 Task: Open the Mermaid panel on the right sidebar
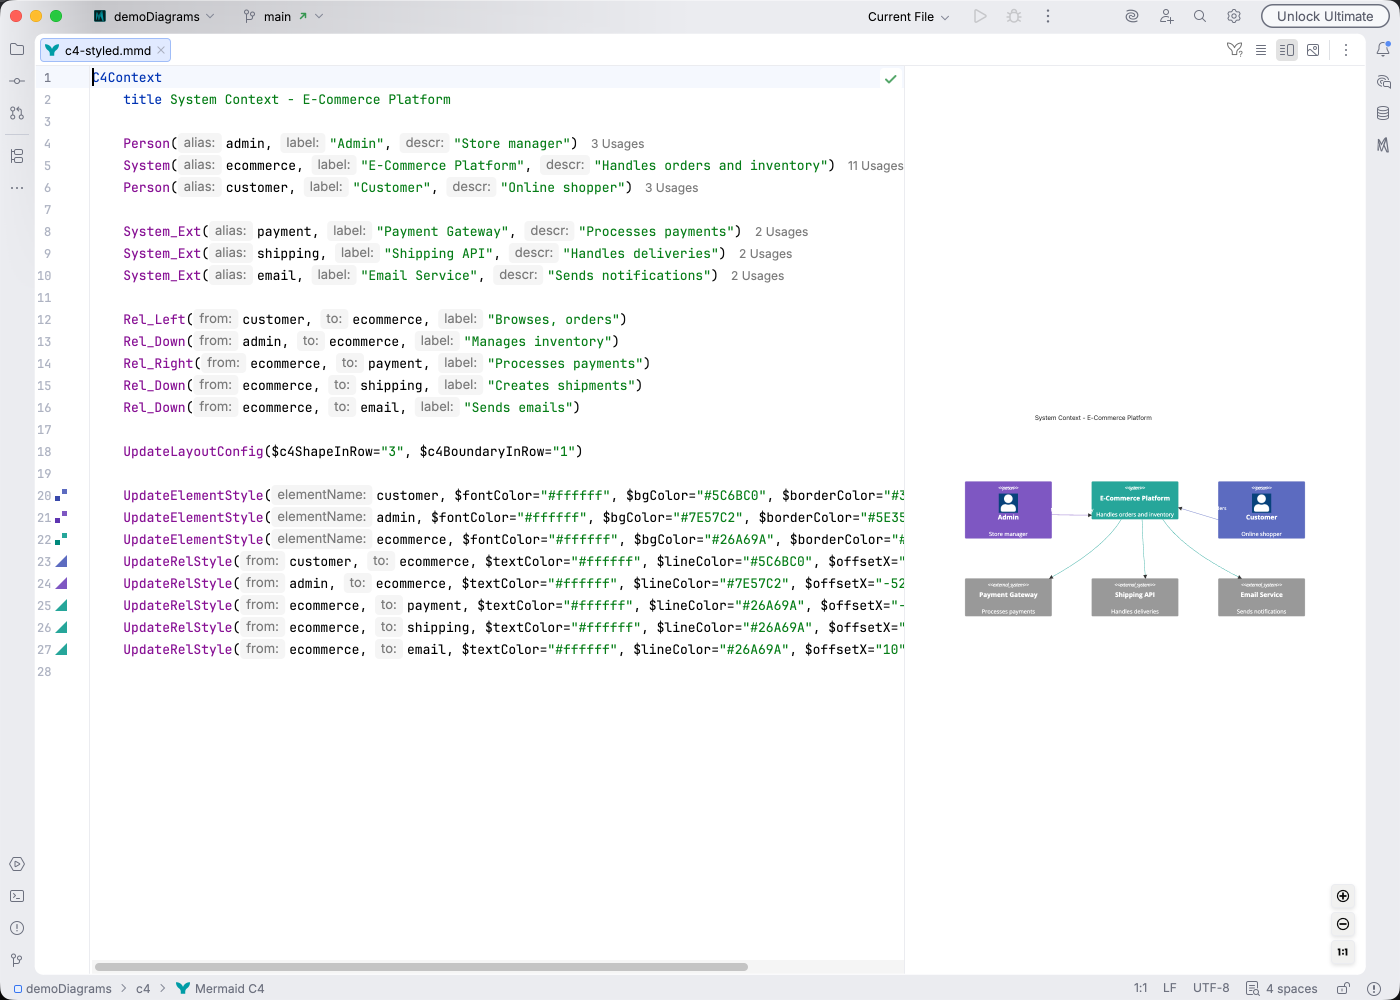pos(1384,146)
